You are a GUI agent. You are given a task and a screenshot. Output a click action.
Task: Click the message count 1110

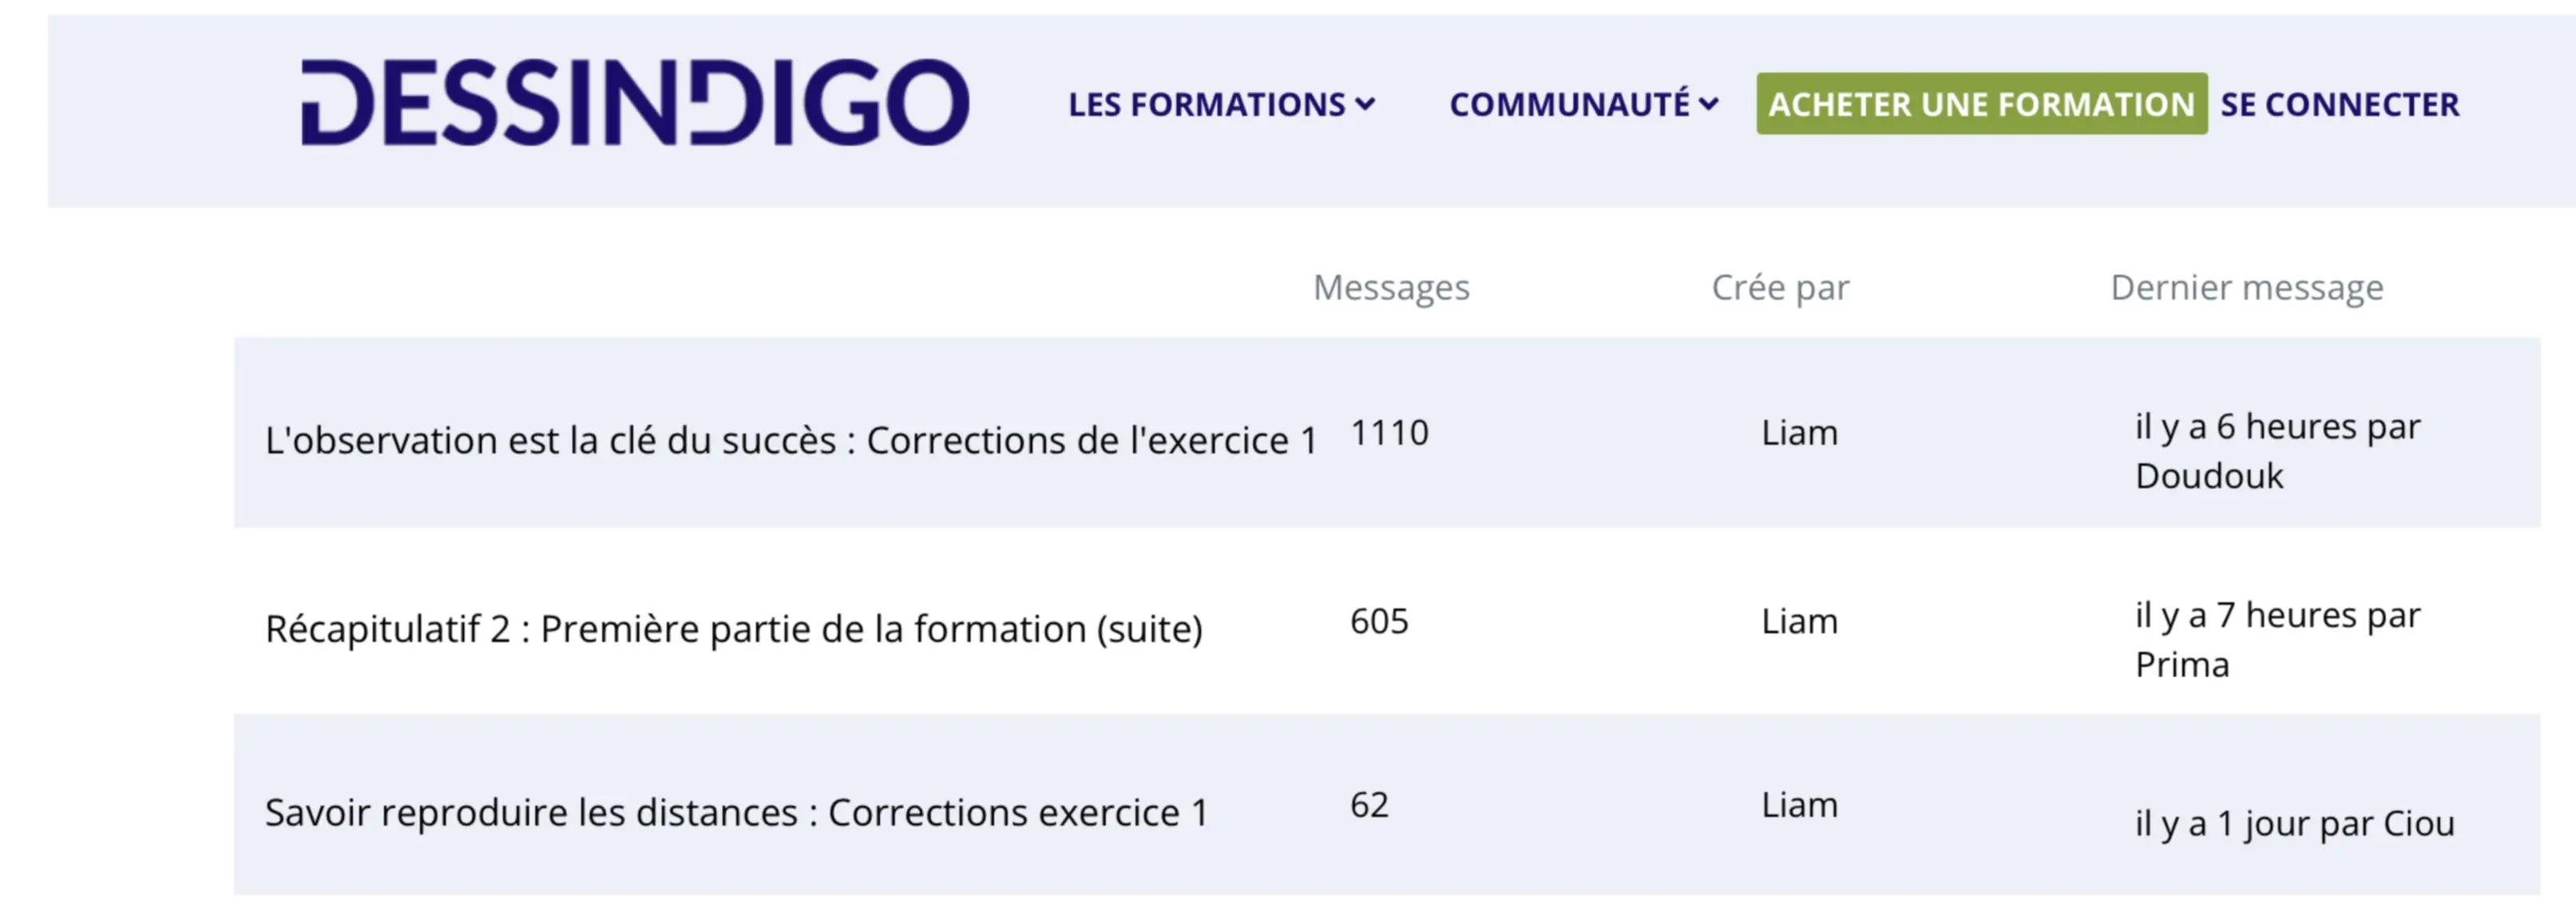coord(1389,433)
